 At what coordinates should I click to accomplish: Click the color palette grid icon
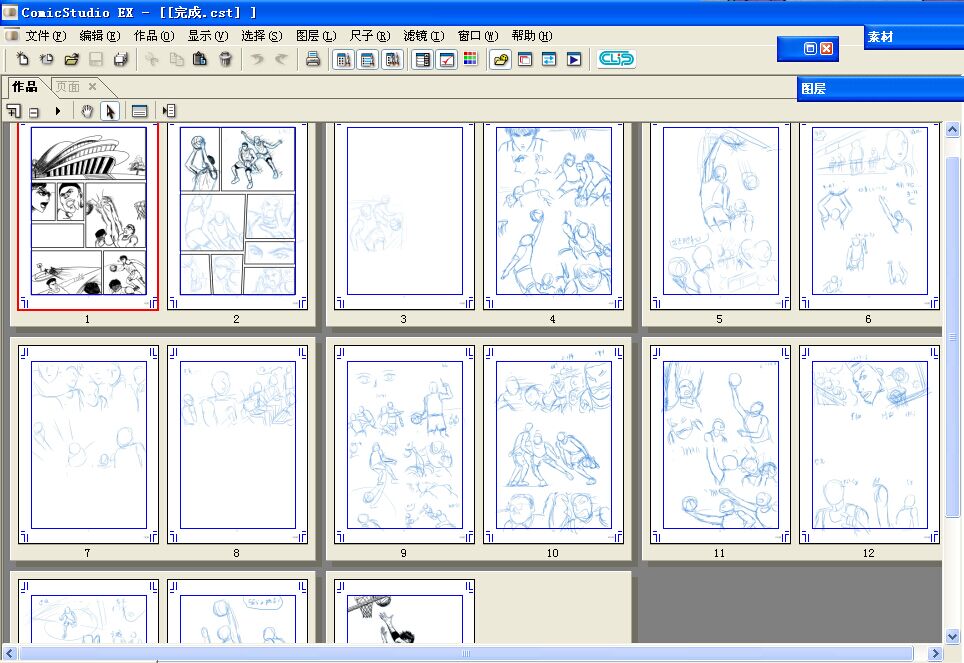470,59
